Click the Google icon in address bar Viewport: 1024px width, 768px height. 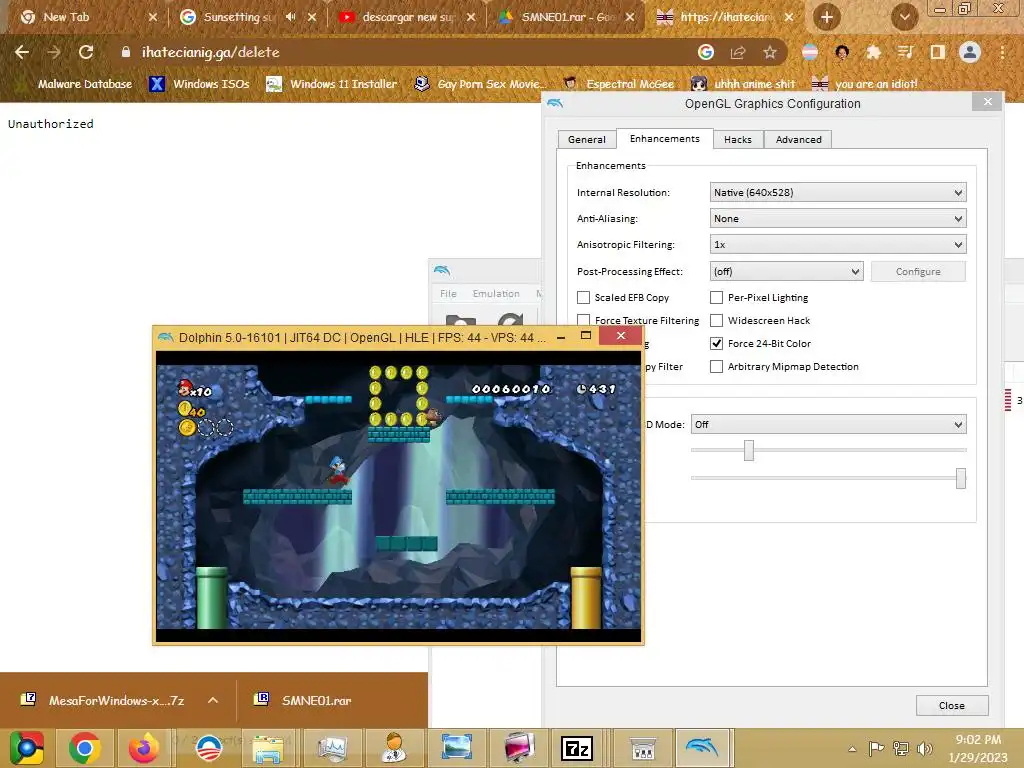point(706,52)
